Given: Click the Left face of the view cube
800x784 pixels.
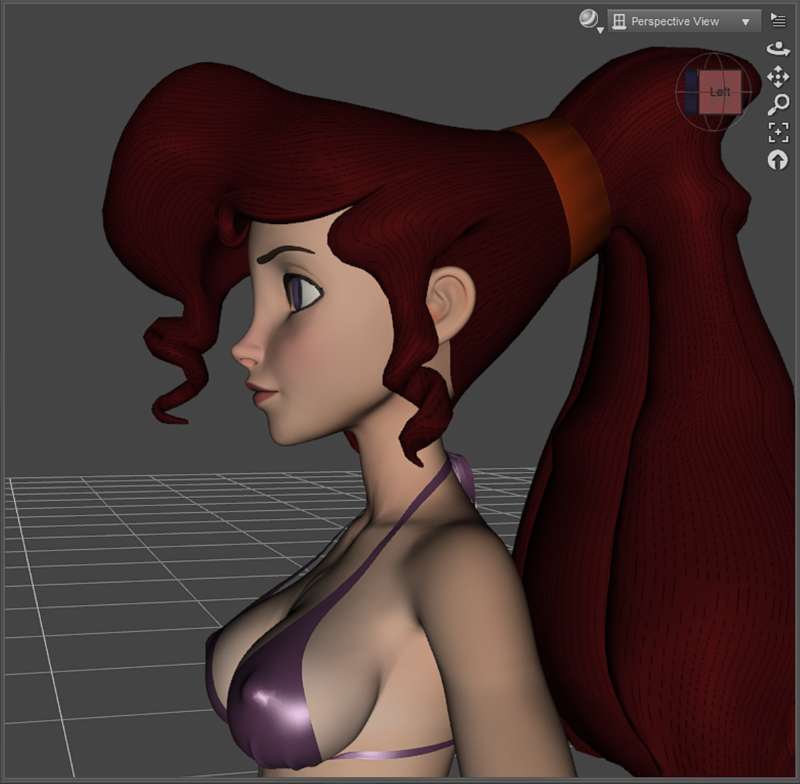Looking at the screenshot, I should [719, 92].
